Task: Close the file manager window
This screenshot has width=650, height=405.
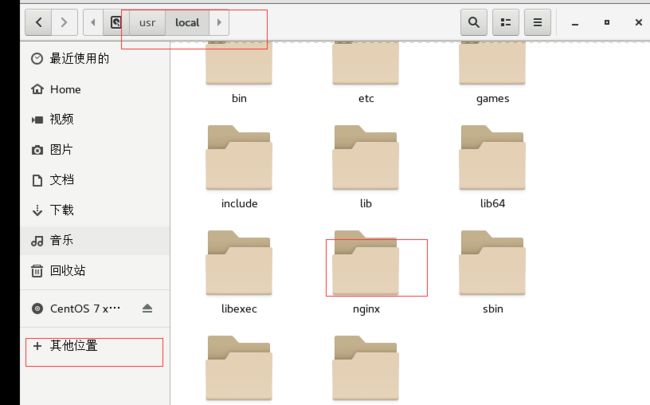Action: click(x=639, y=22)
